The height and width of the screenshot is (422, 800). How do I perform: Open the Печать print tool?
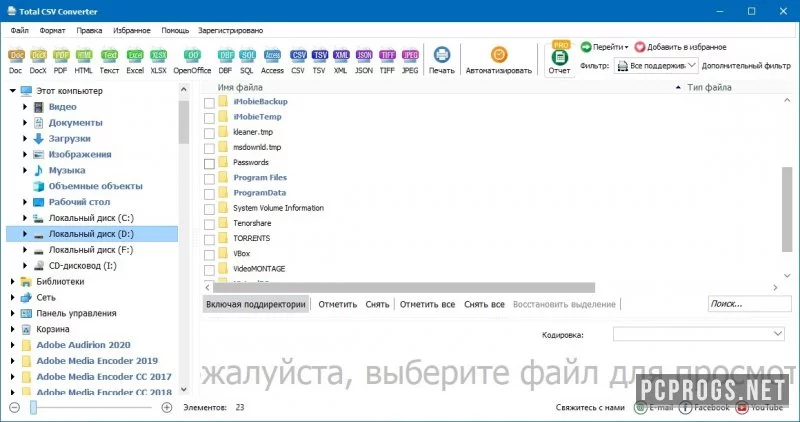(x=442, y=61)
